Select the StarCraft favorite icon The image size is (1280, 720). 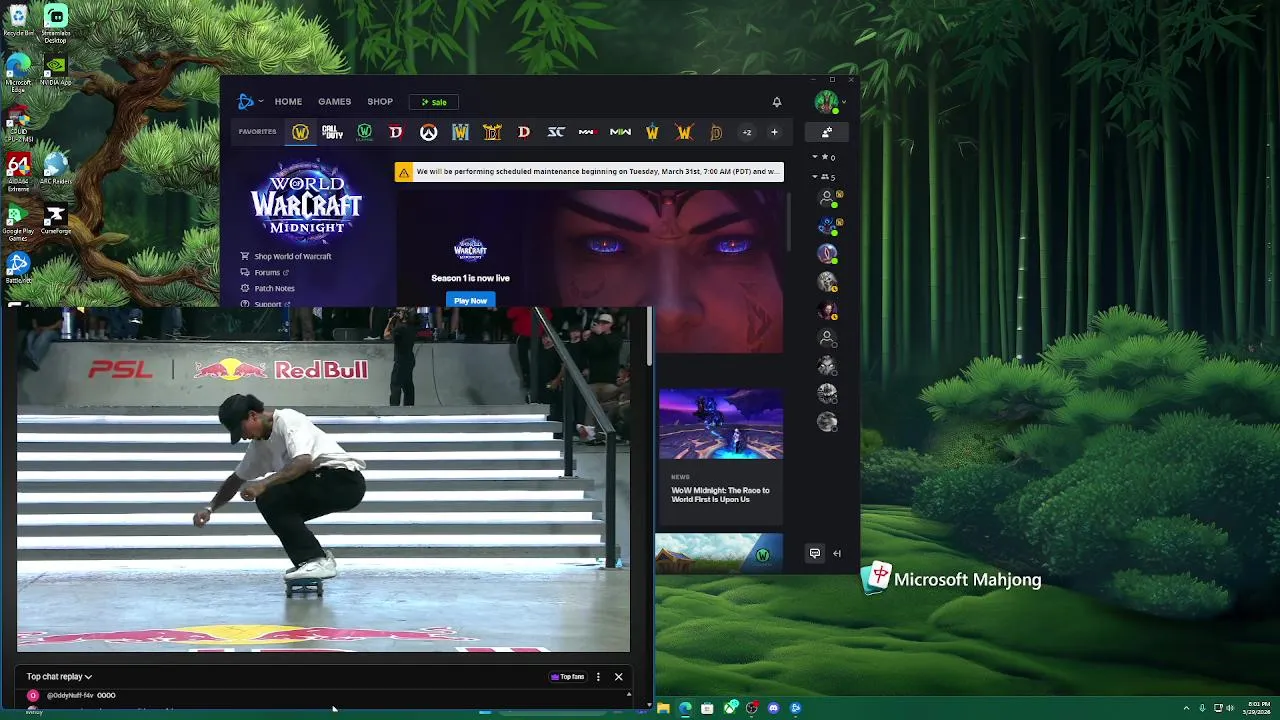point(556,132)
